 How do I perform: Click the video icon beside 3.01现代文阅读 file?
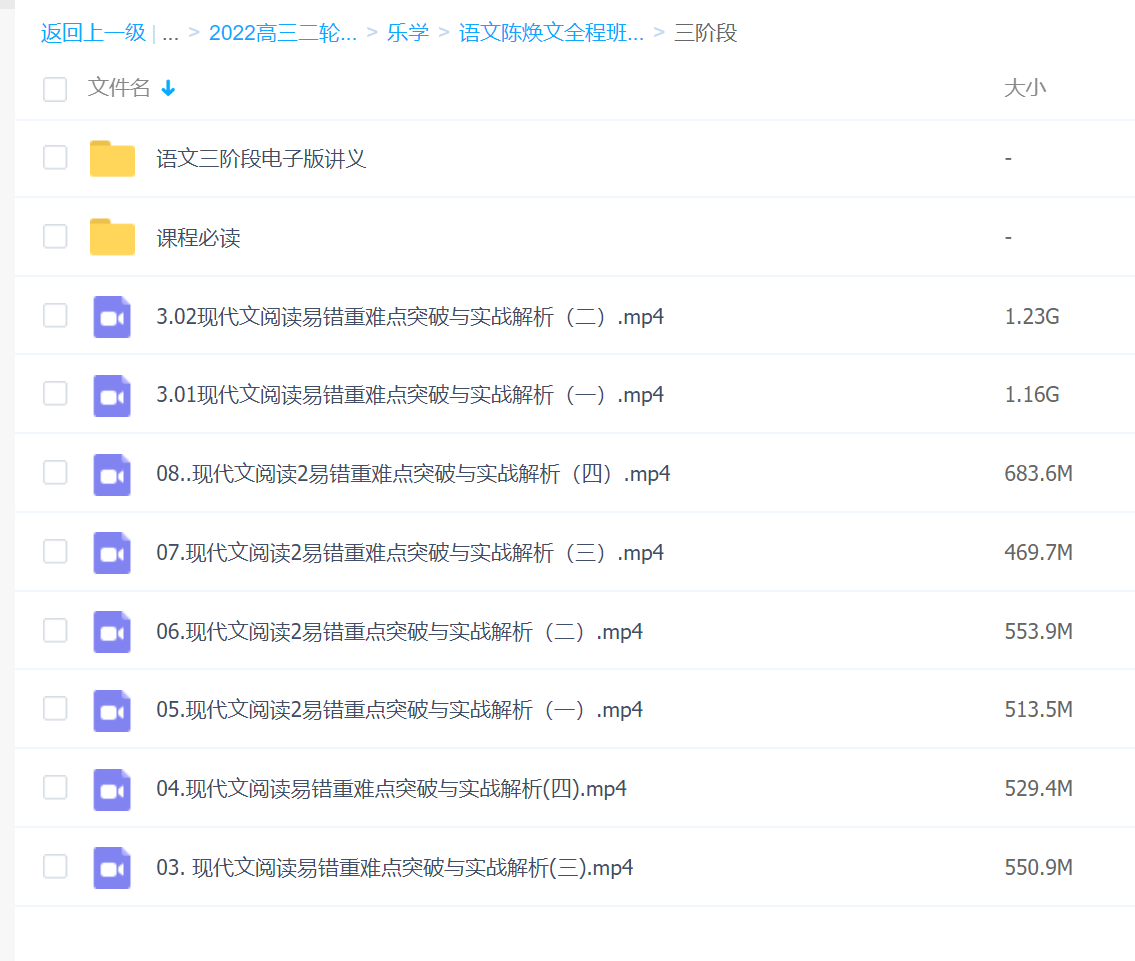tap(111, 394)
